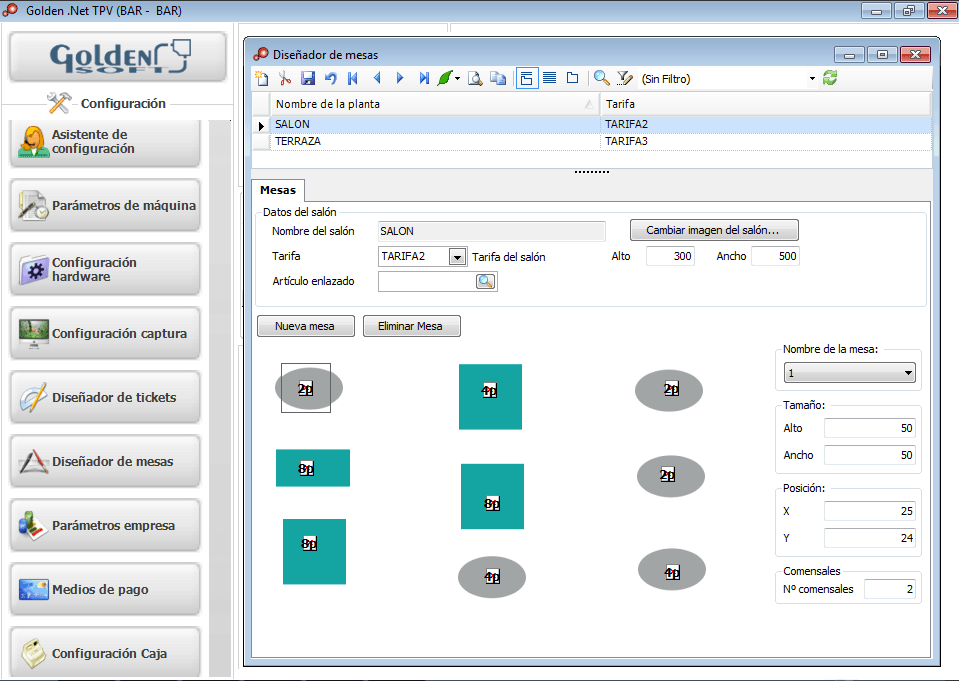Open Diseñador de tickets from sidebar

pos(105,398)
